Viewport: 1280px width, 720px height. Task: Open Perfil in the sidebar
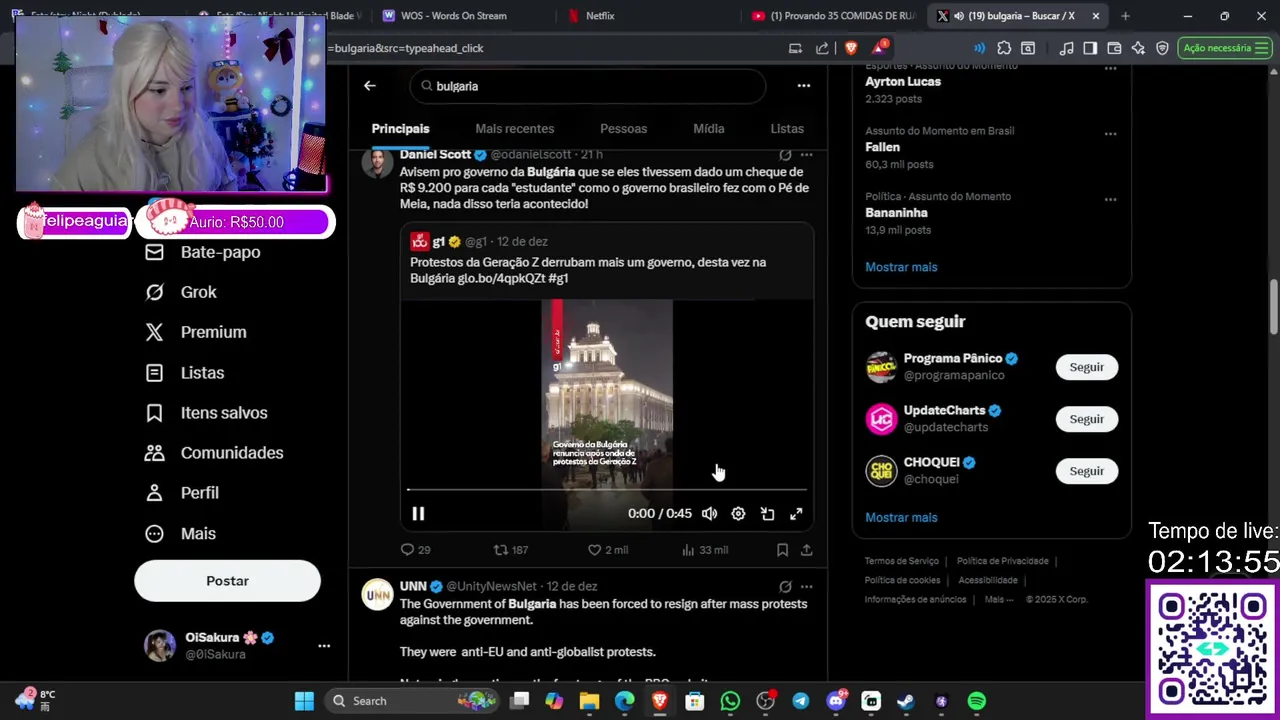coord(182,493)
